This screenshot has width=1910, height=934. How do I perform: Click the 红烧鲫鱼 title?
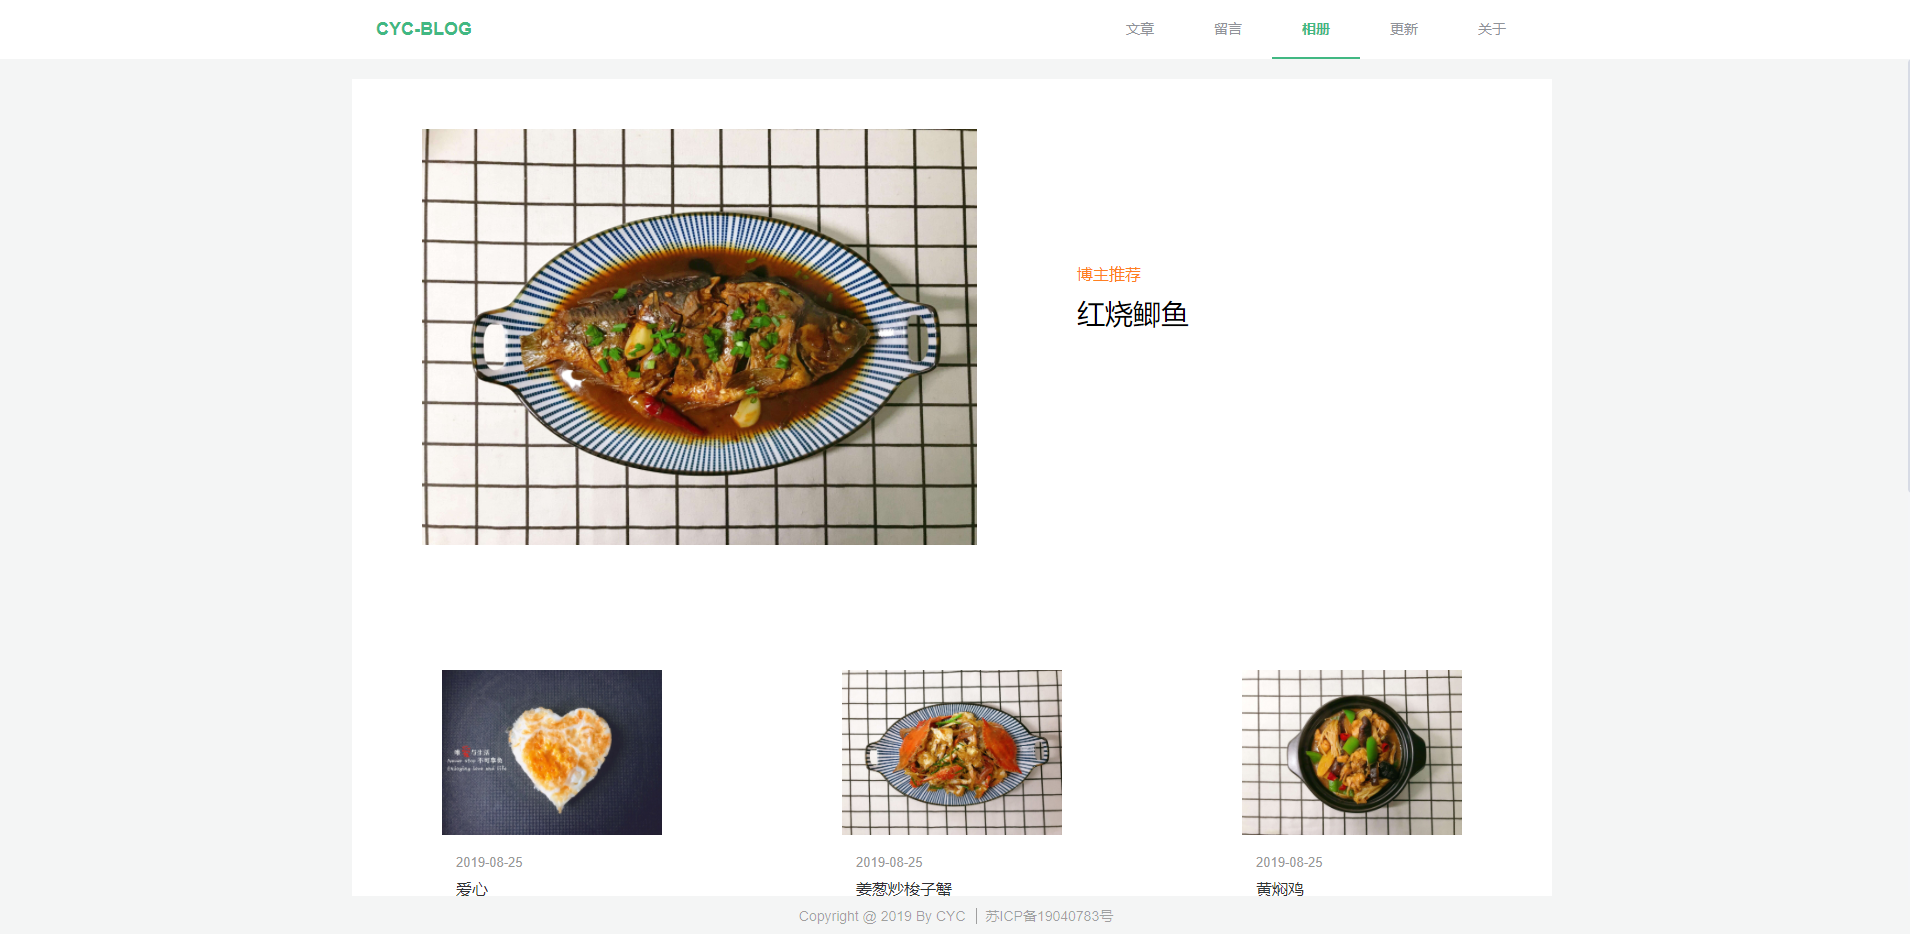[x=1132, y=314]
